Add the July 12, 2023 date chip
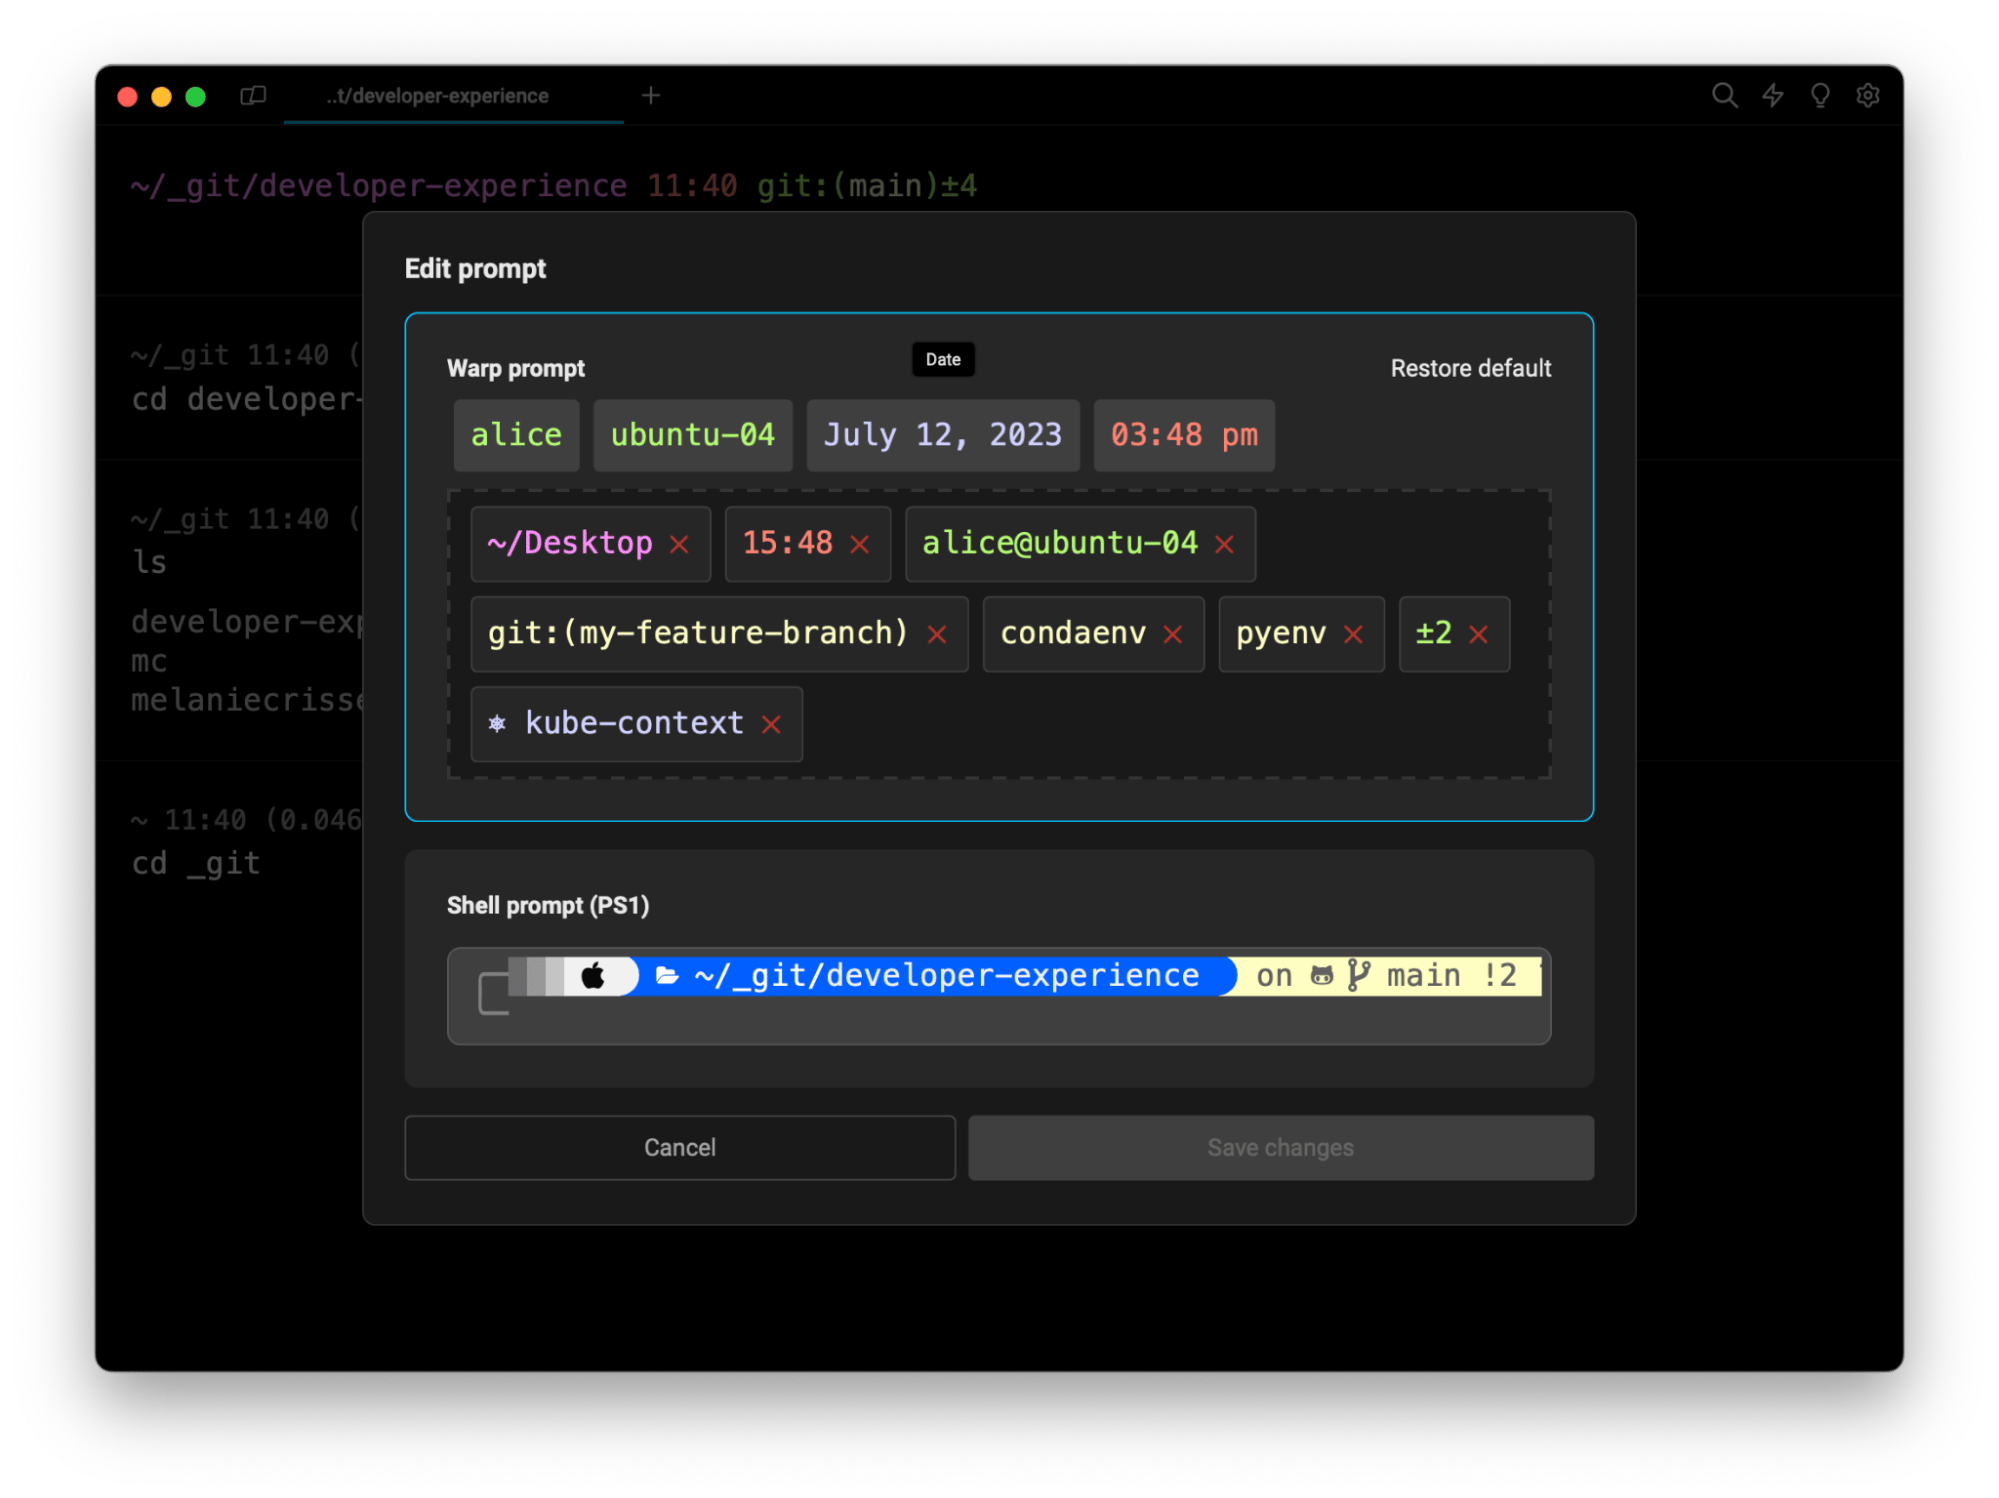This screenshot has width=1999, height=1498. pos(942,435)
